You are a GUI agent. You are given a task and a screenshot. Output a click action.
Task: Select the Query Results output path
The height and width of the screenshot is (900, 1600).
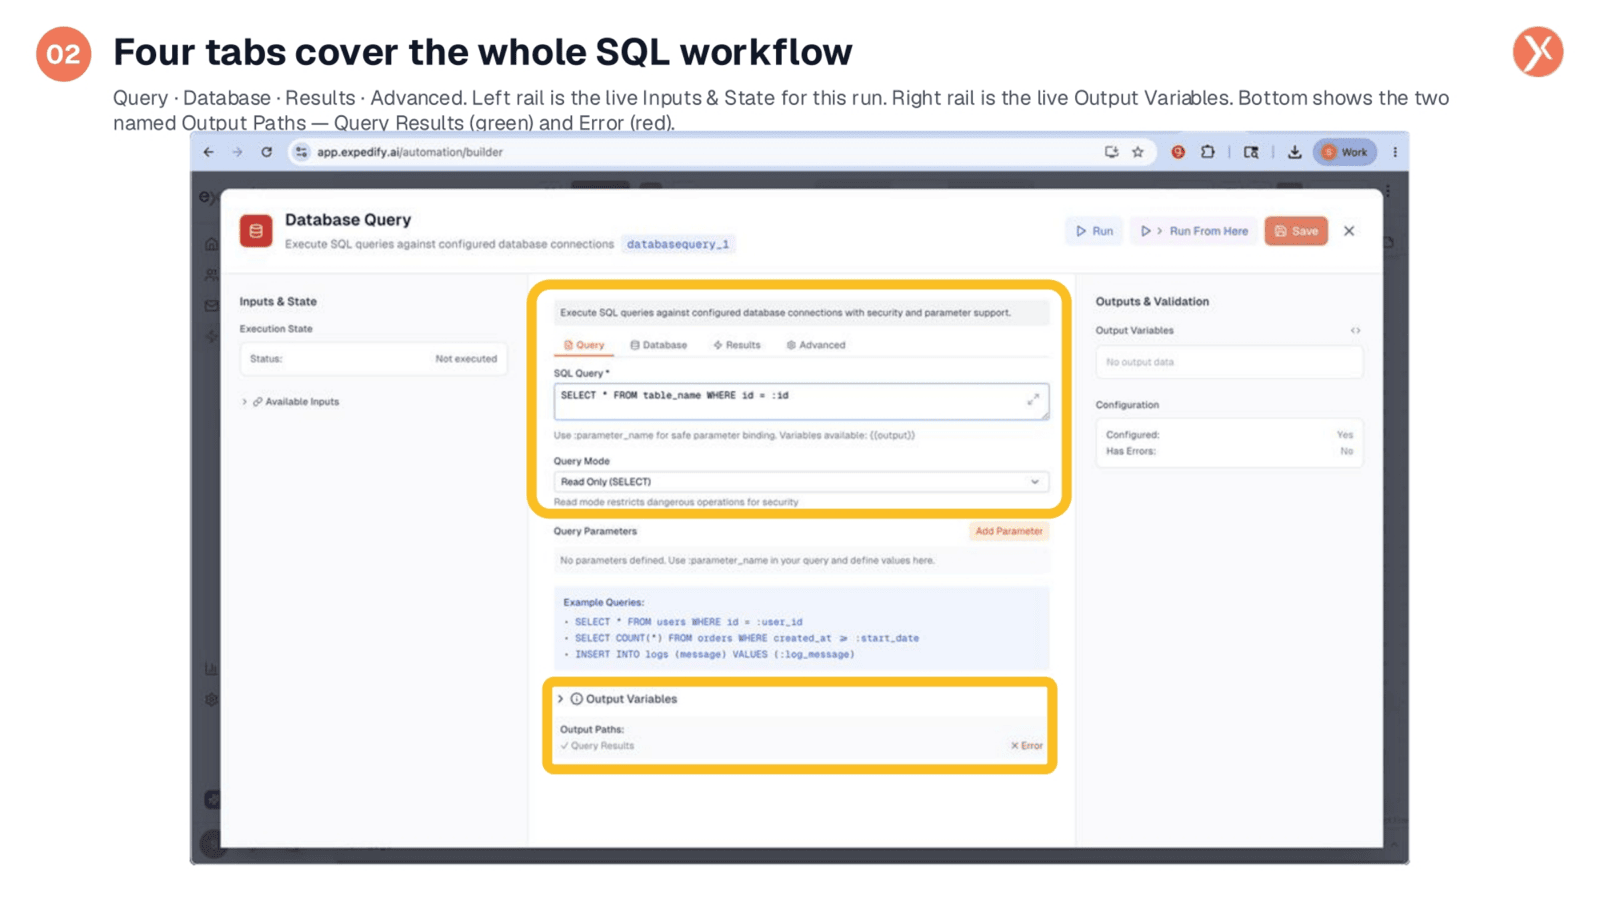[597, 746]
